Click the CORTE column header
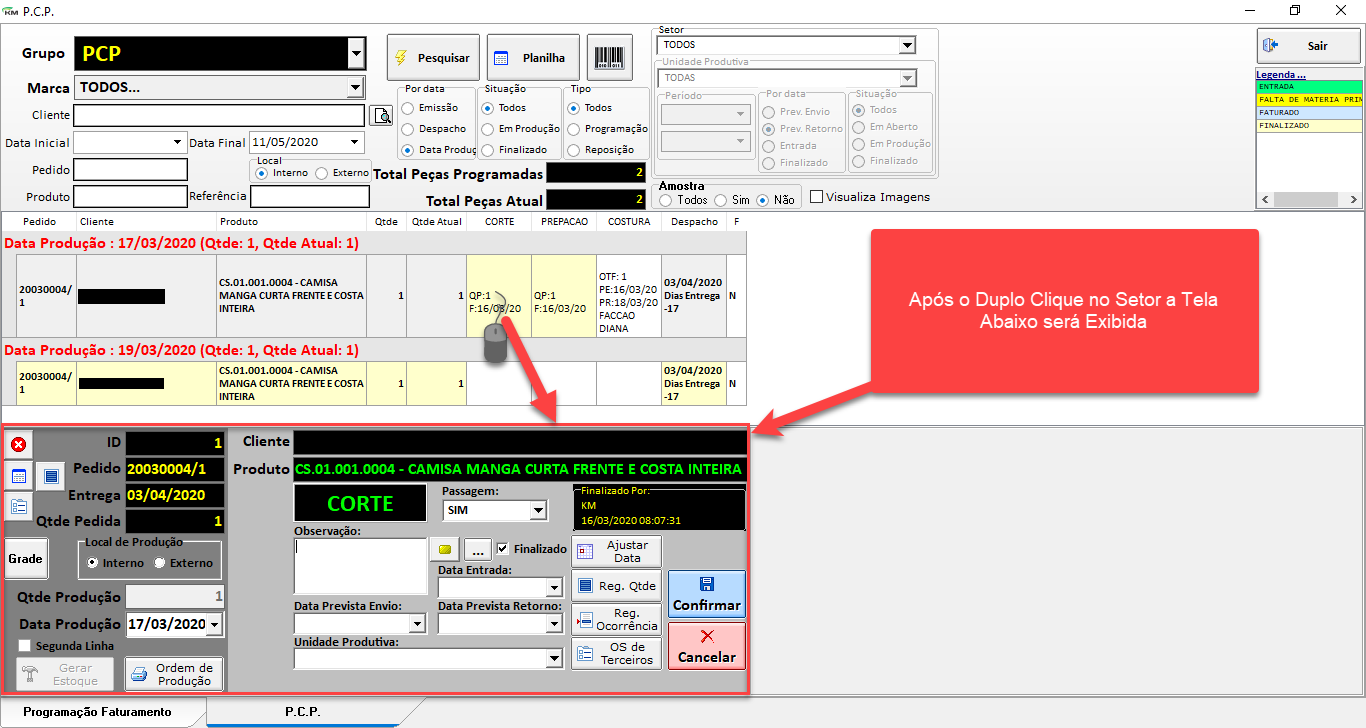Viewport: 1366px width, 728px height. (499, 221)
